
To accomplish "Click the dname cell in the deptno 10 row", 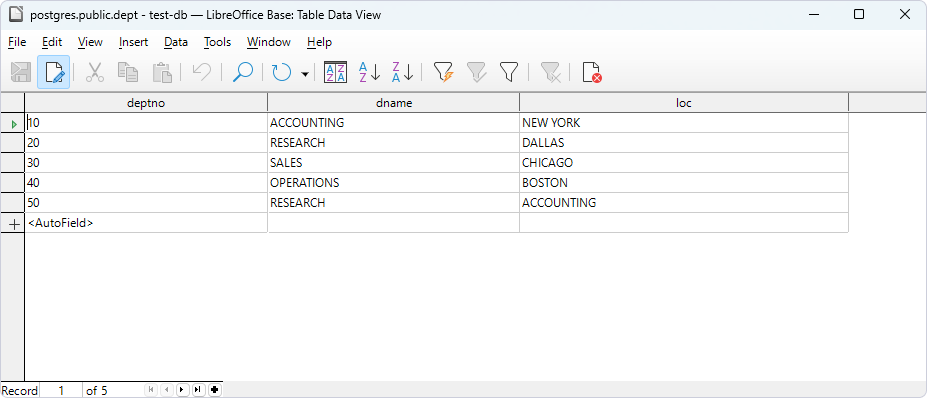I will pos(394,123).
